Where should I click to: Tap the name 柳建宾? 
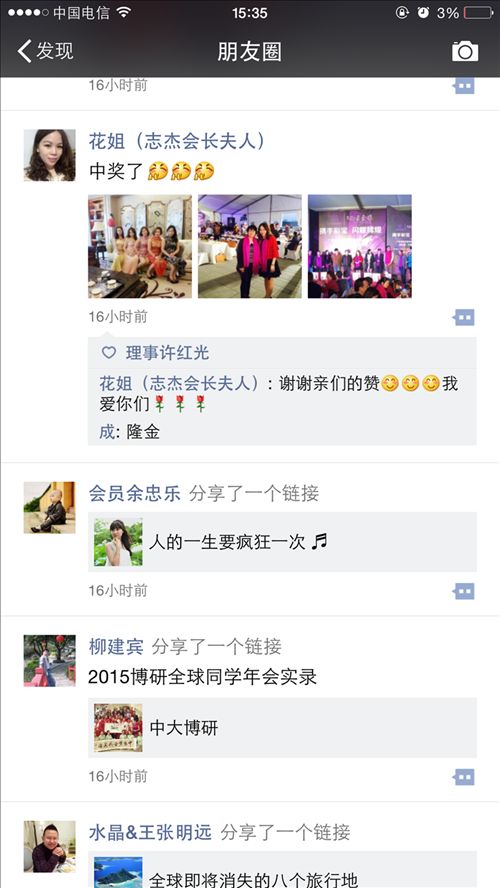tap(116, 646)
